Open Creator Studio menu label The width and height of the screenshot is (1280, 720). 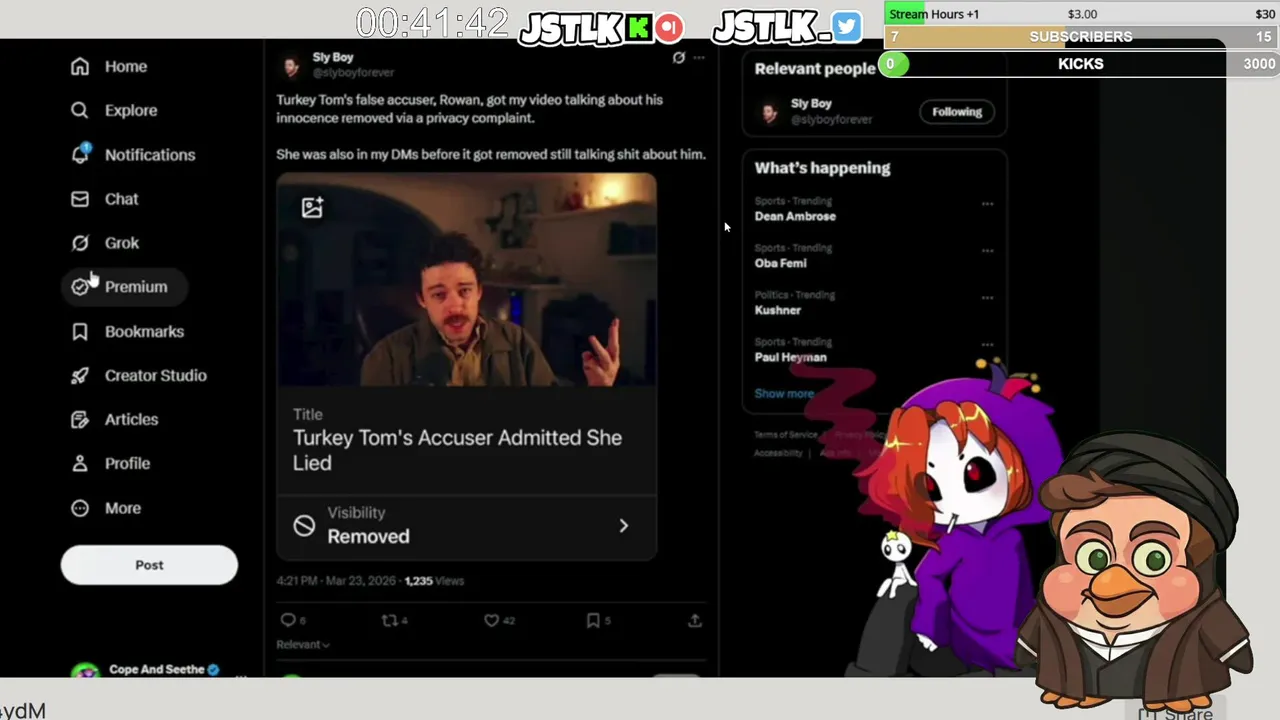coord(156,375)
